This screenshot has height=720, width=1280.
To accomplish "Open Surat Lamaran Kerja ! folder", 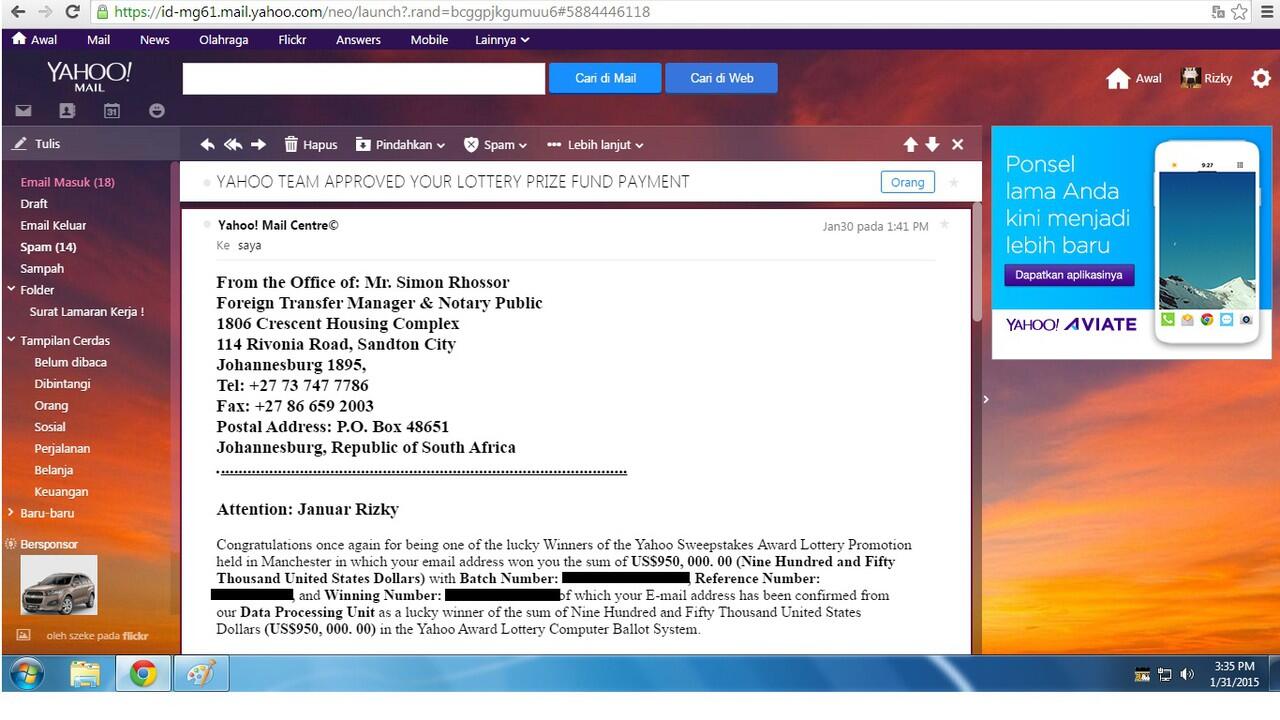I will tap(87, 312).
